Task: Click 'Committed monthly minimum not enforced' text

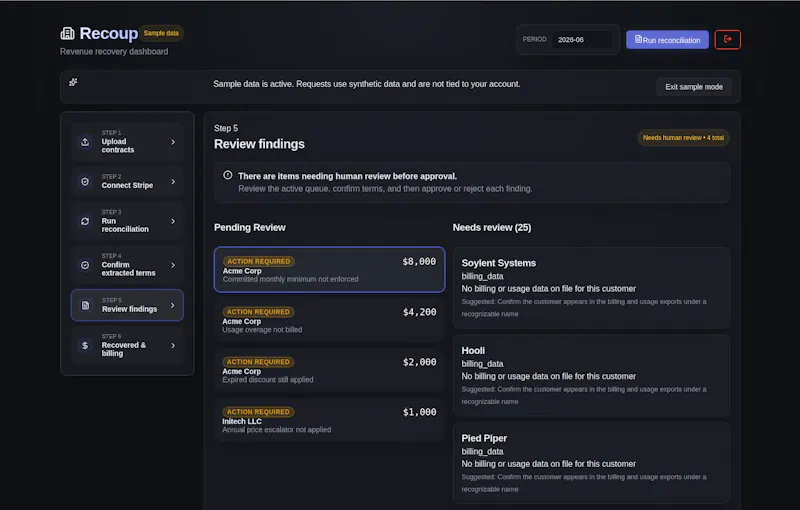Action: 291,279
